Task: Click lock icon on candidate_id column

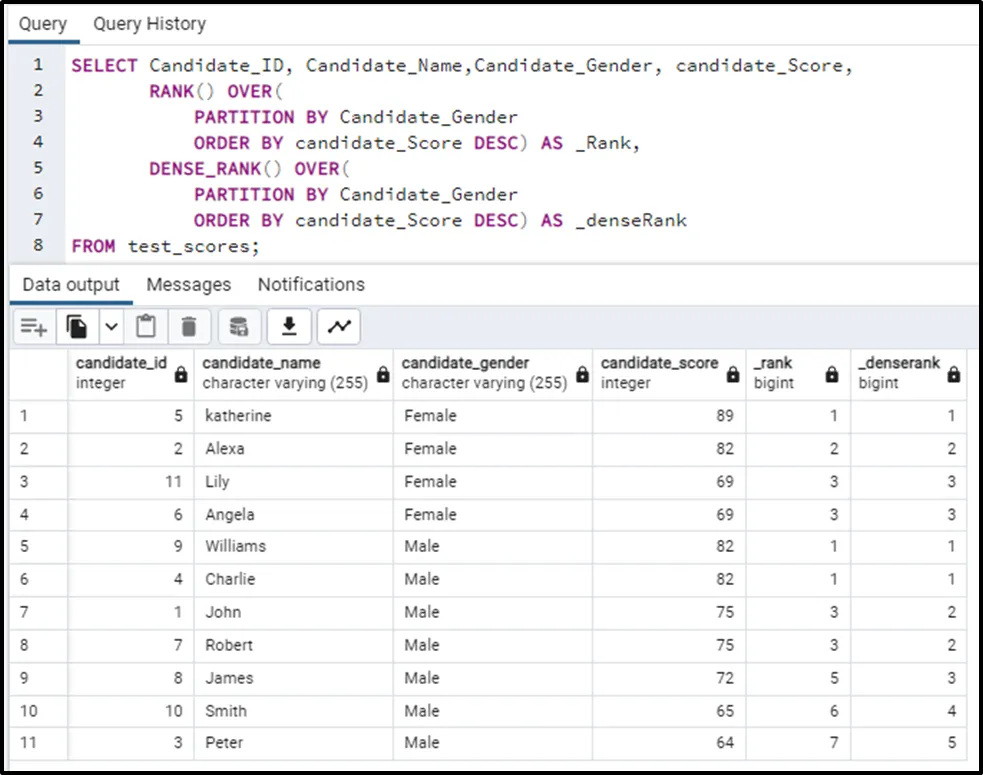Action: (180, 373)
